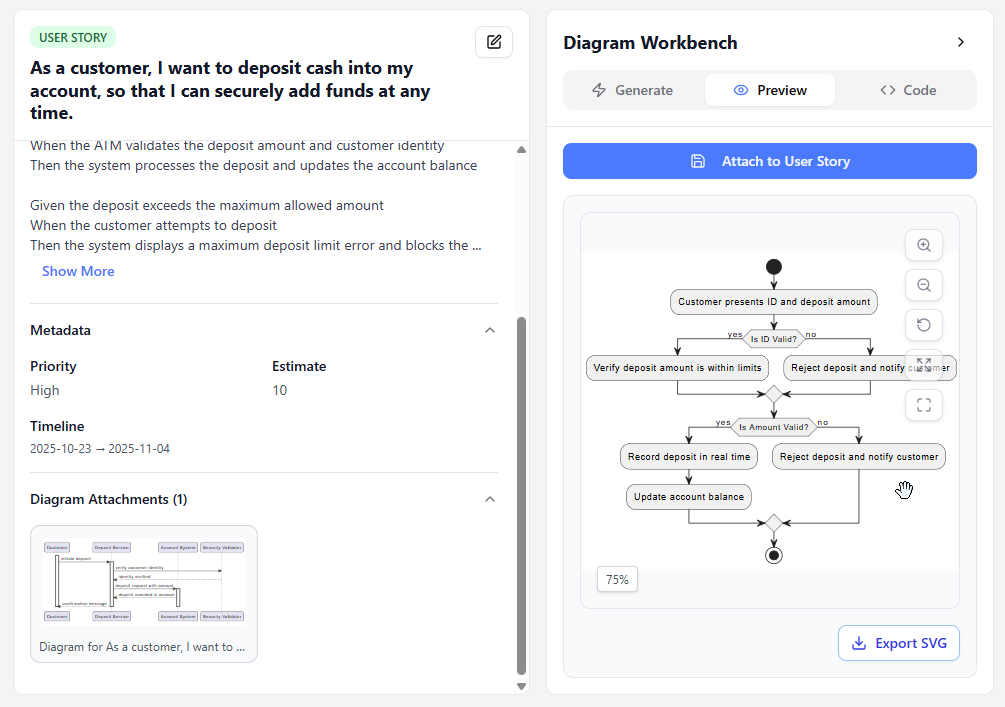The image size is (1005, 707).
Task: Select the lightning icon next to Generate
Action: (x=599, y=90)
